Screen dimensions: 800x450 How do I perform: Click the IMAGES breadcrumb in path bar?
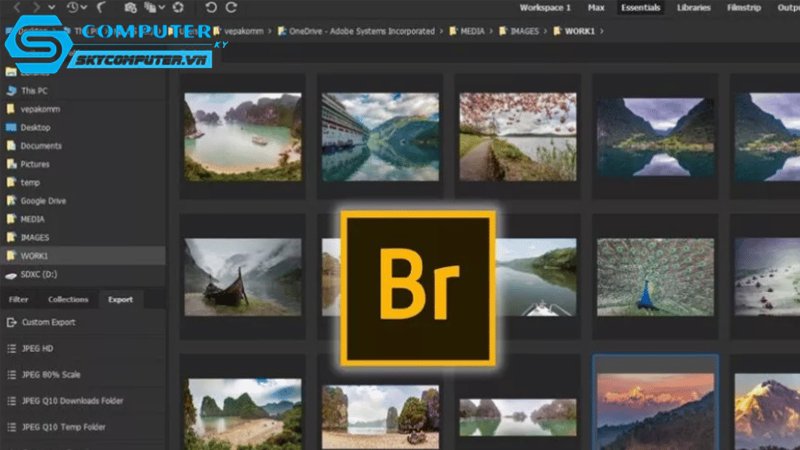tap(524, 31)
